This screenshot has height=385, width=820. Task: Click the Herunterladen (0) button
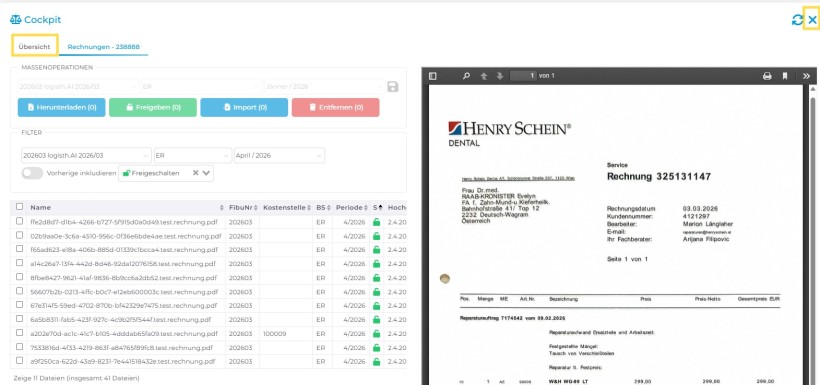tap(62, 107)
